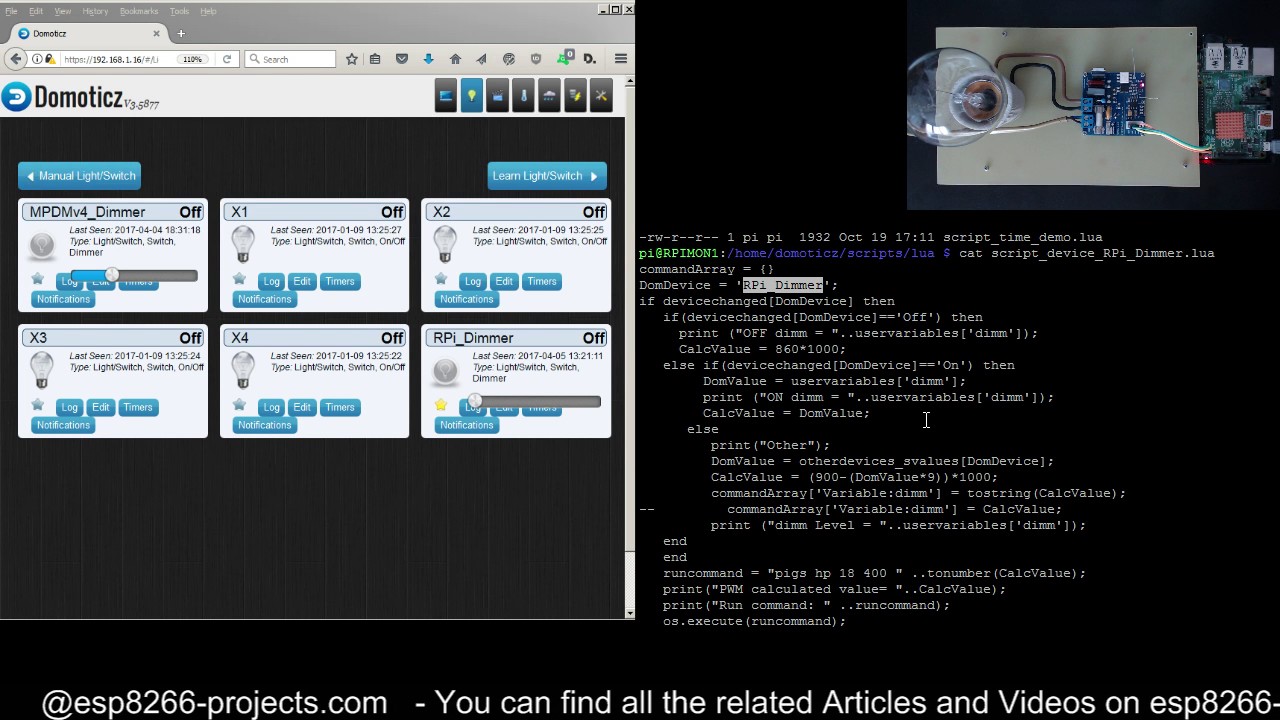
Task: Mark X3 as favorite with its star
Action: pyautogui.click(x=37, y=405)
